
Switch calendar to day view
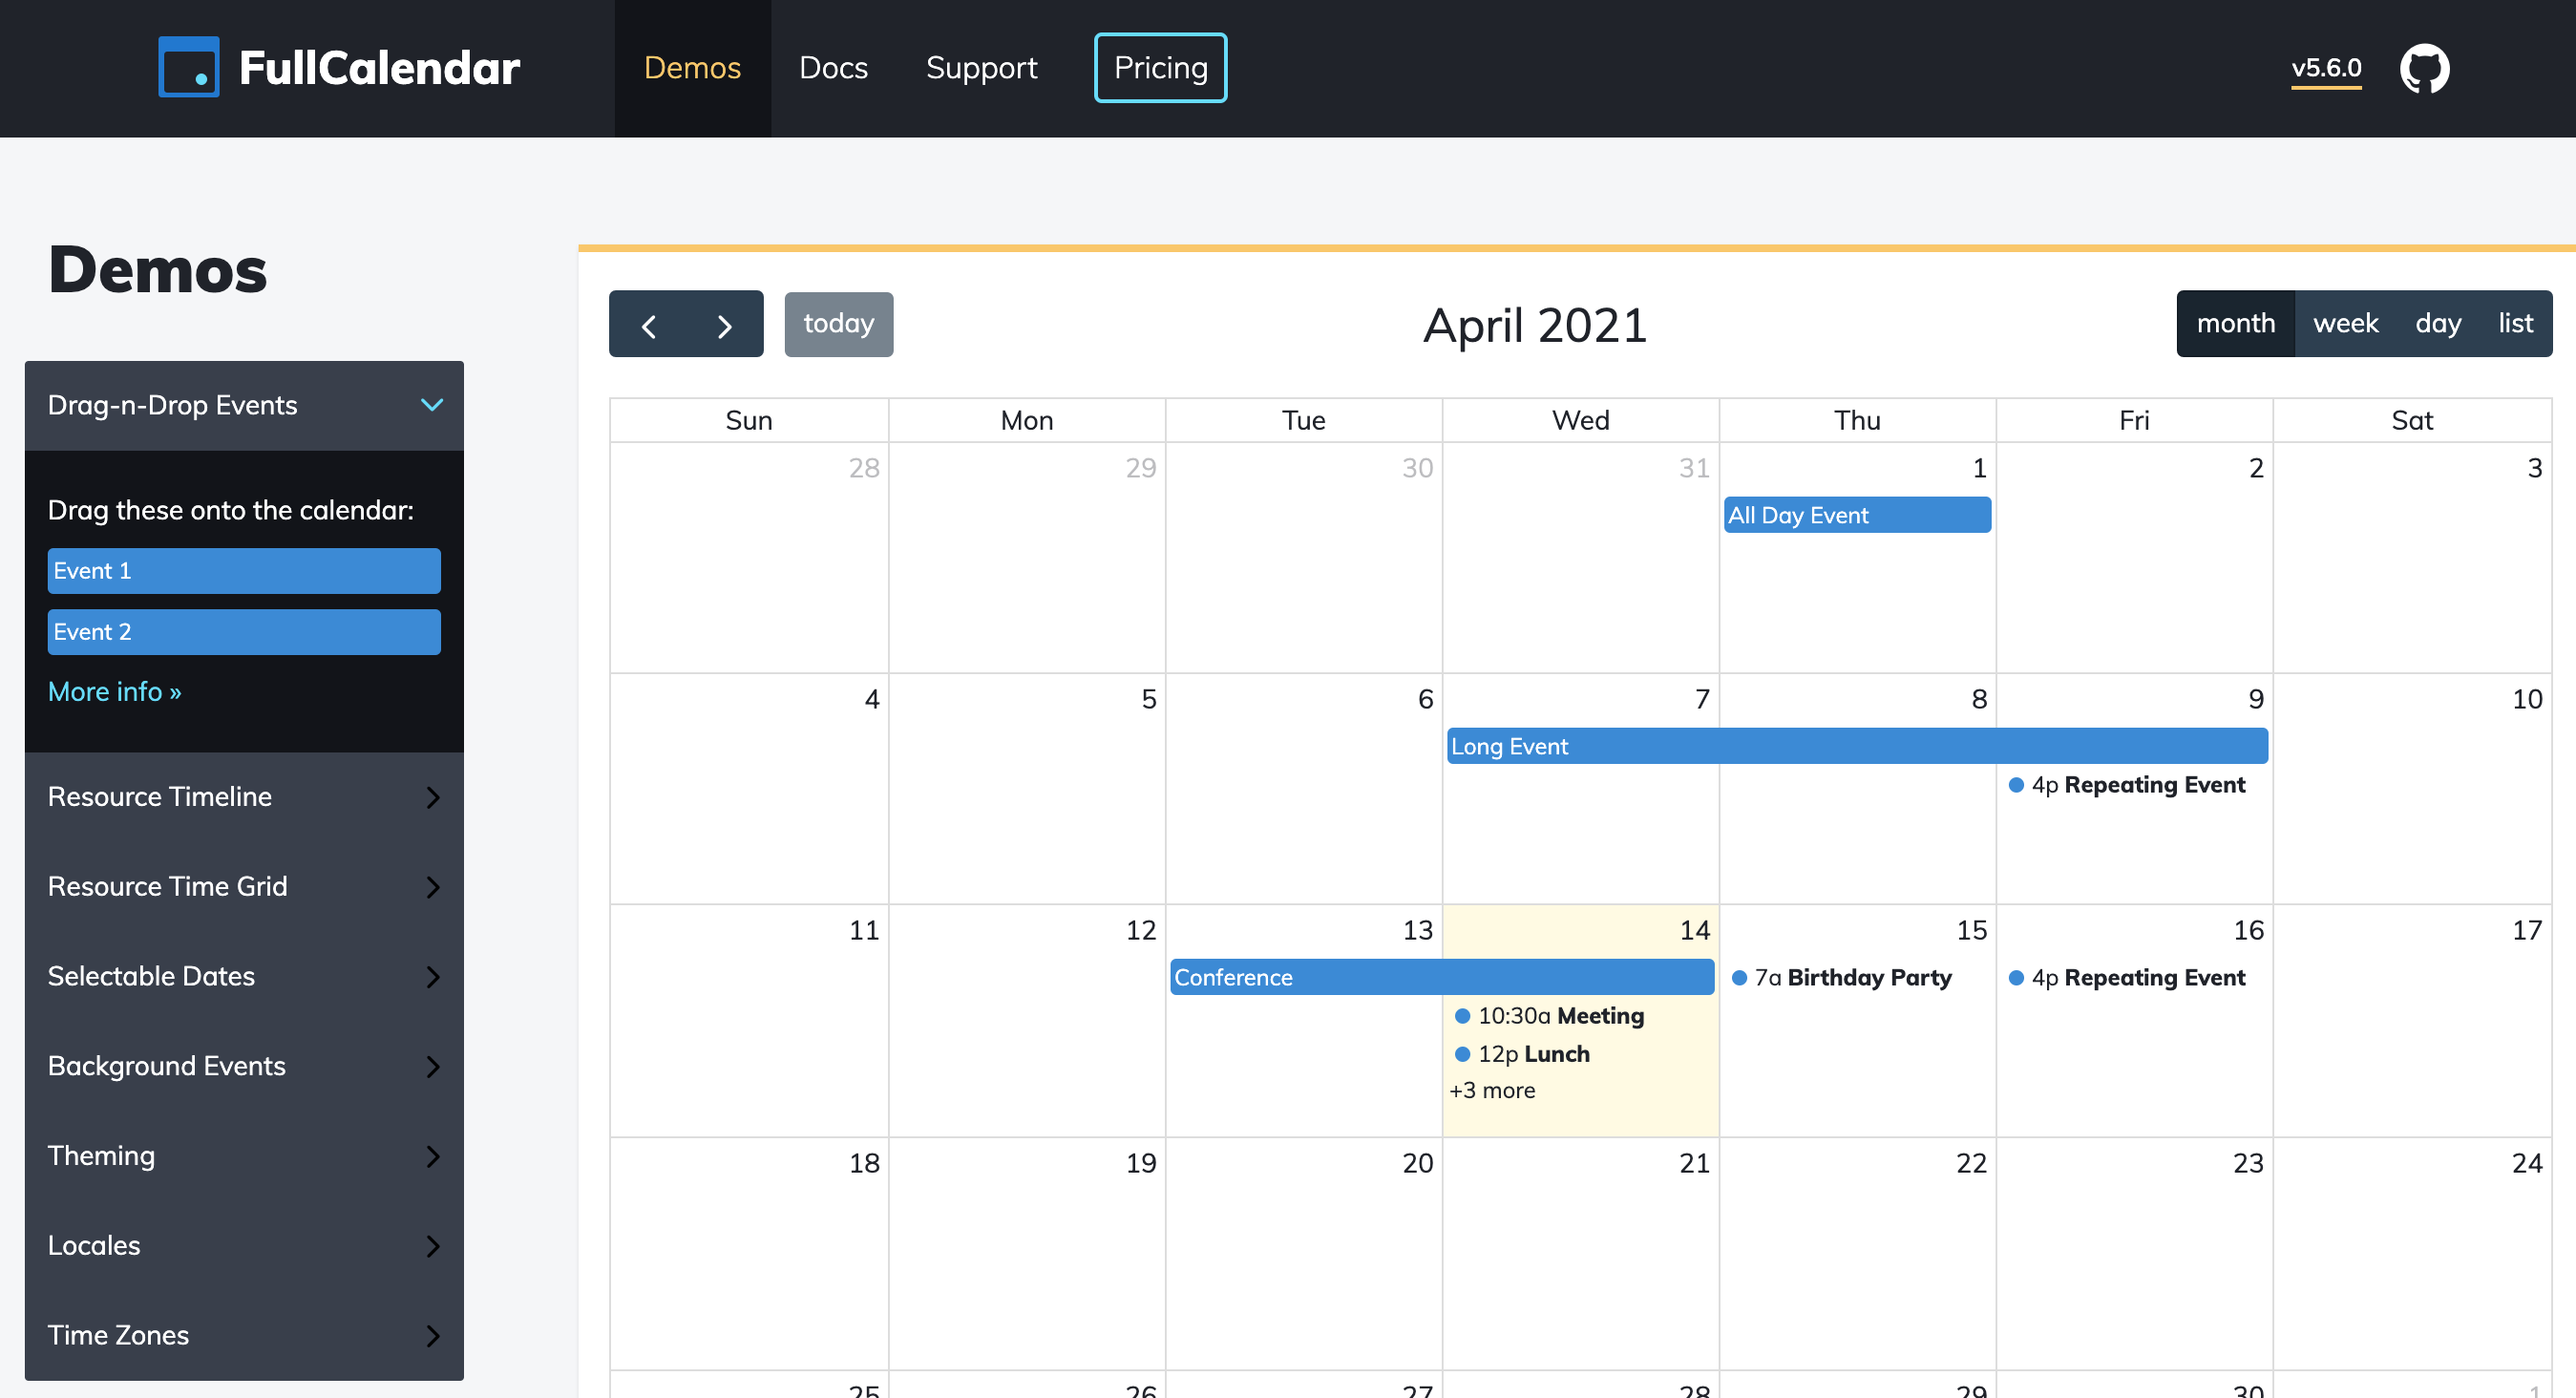[2437, 324]
